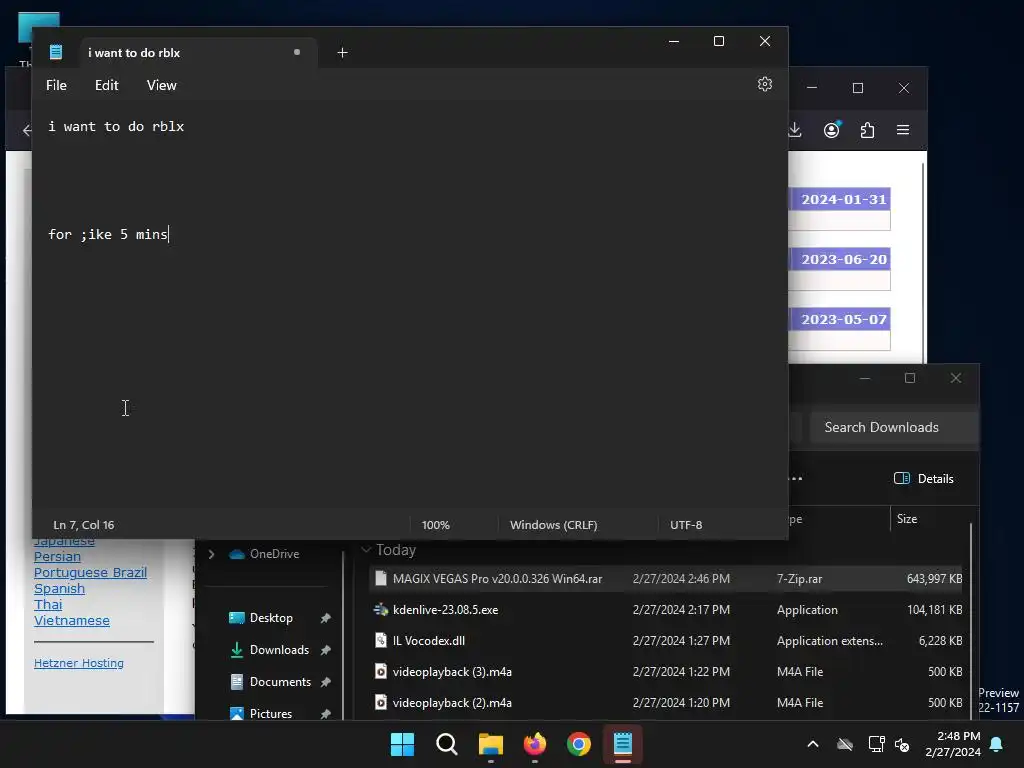Open Firefox account profile icon
1024x768 pixels.
(831, 130)
